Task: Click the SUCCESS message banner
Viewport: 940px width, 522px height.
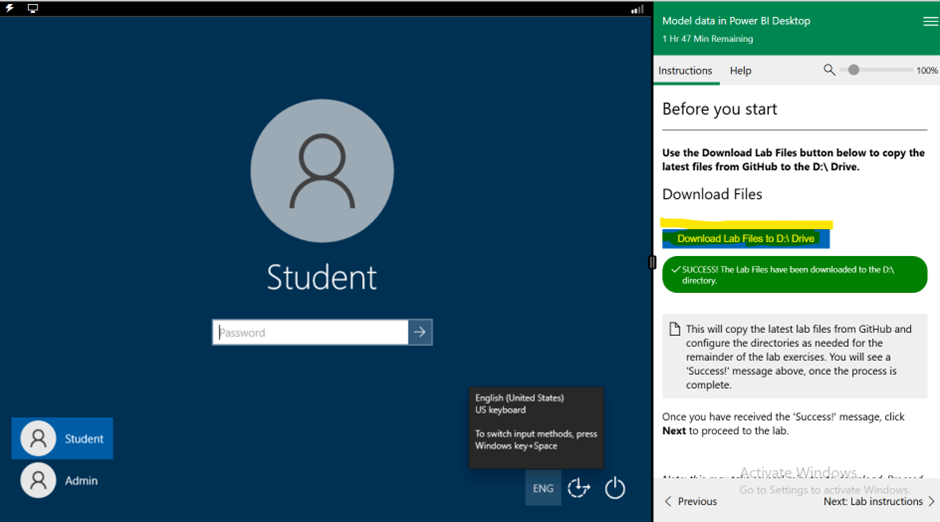Action: 794,275
